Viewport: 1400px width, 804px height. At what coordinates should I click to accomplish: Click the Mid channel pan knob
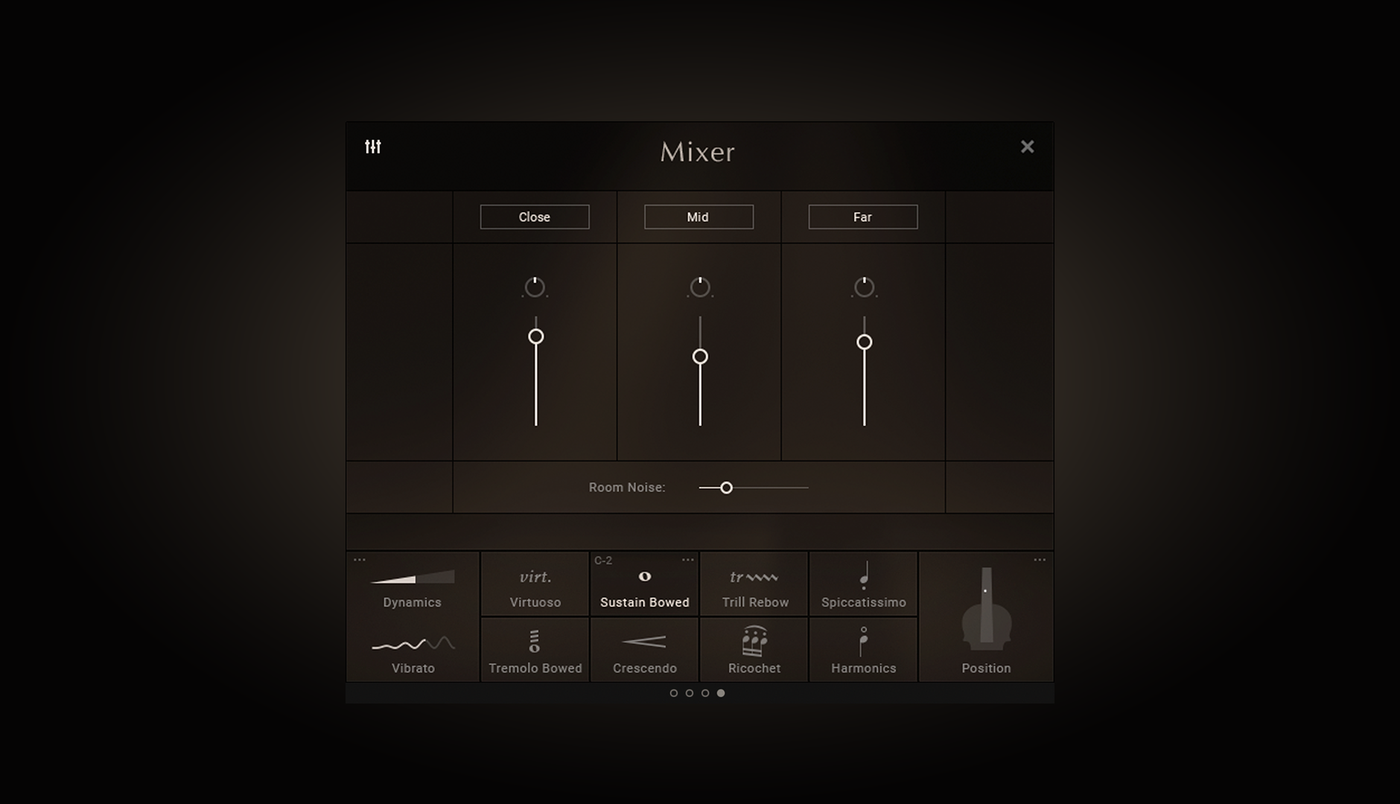pyautogui.click(x=700, y=288)
